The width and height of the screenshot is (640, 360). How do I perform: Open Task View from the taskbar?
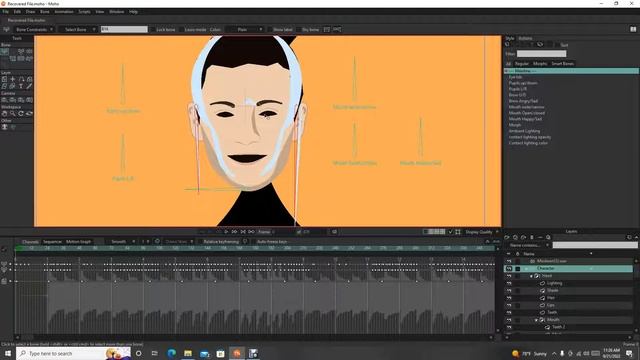click(x=155, y=353)
